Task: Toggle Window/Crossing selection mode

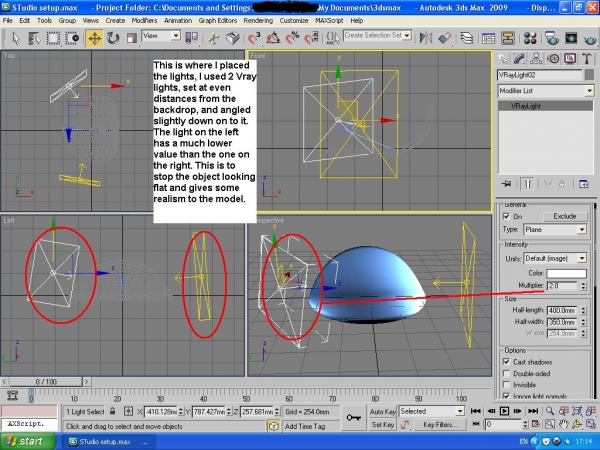Action: tap(72, 38)
